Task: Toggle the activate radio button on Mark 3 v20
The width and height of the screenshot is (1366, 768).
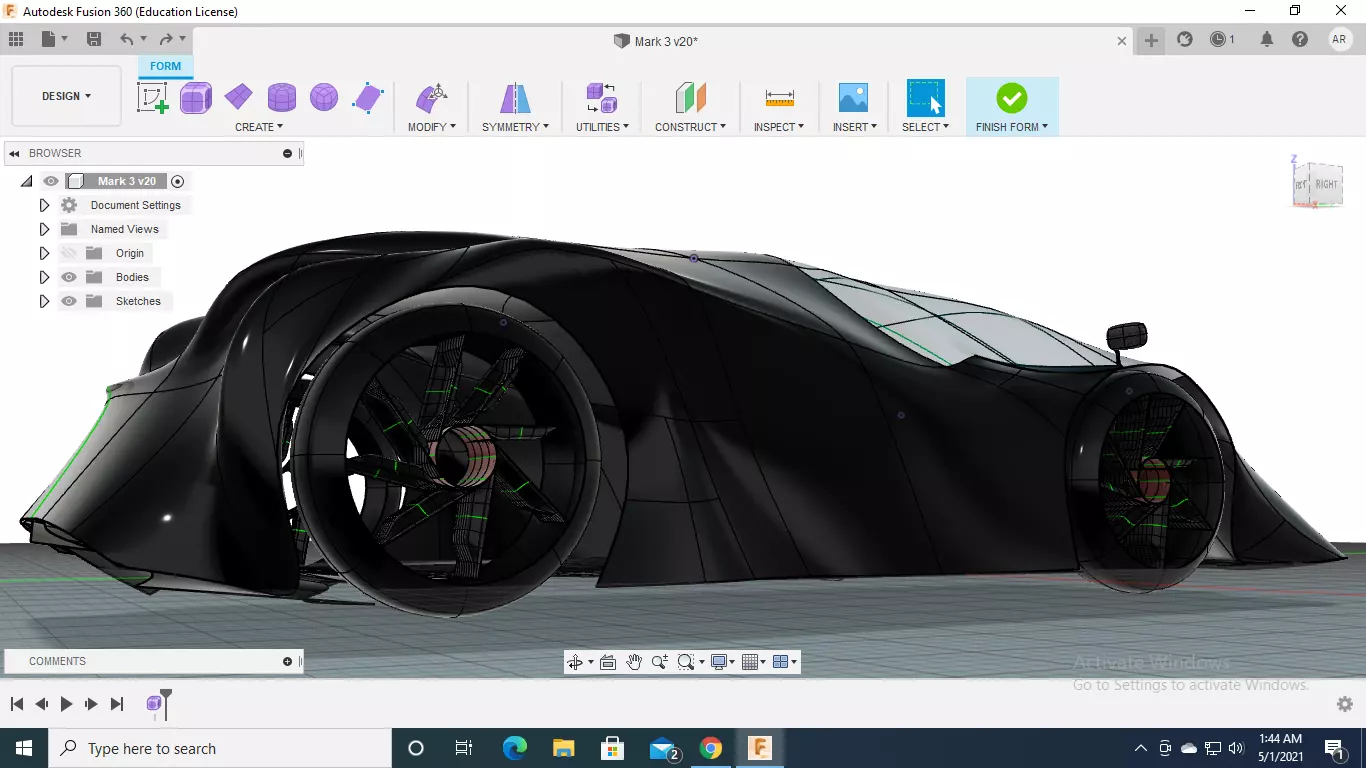Action: click(x=177, y=181)
